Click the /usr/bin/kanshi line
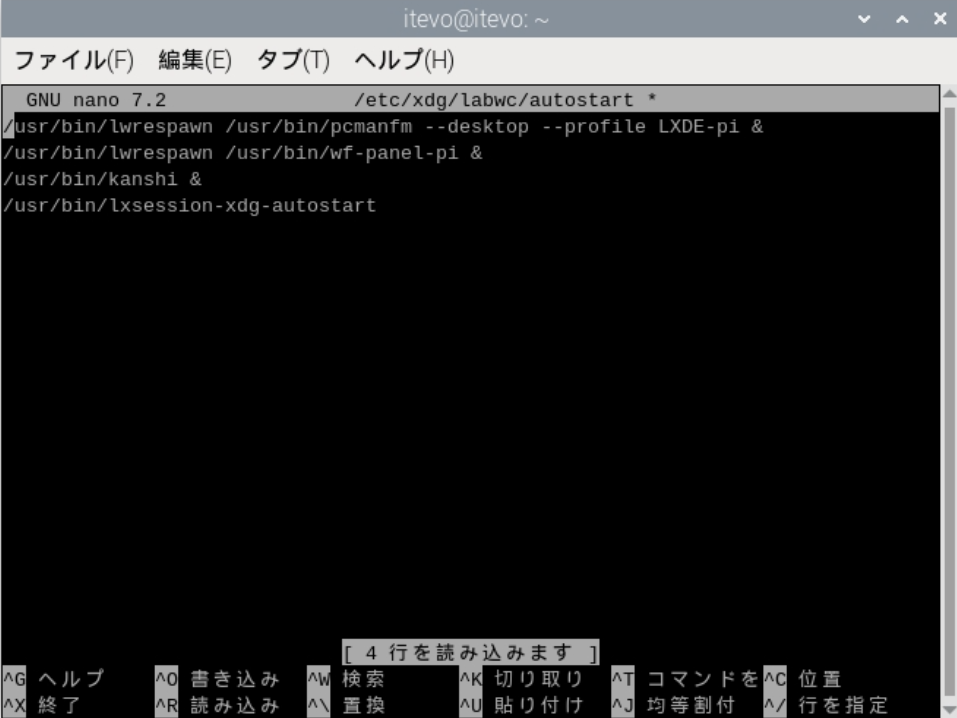This screenshot has height=718, width=957. (102, 180)
